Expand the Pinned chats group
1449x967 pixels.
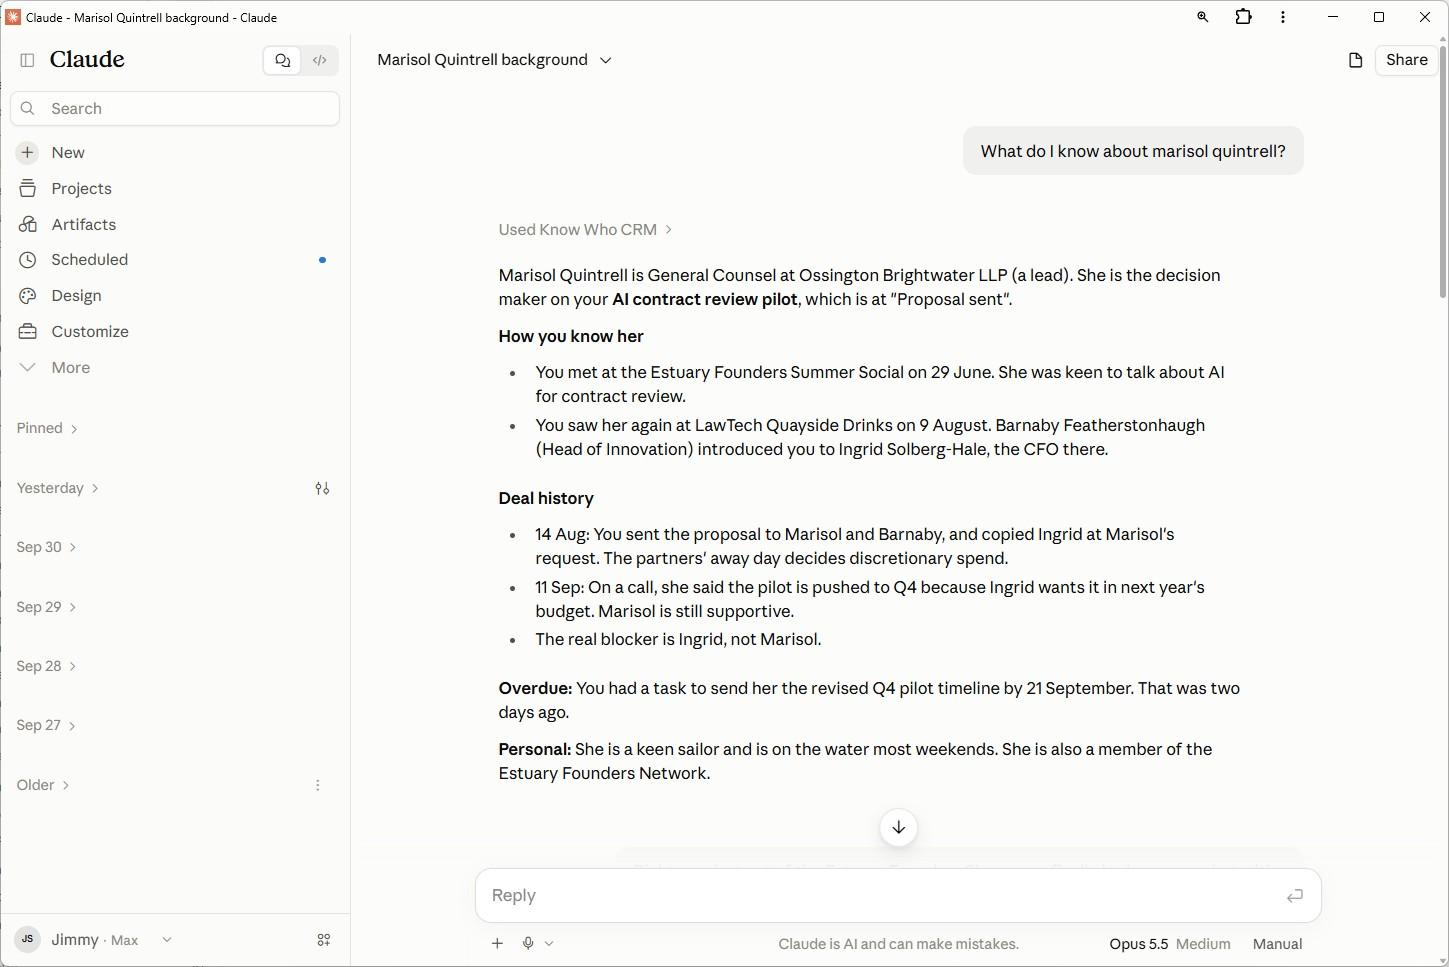pos(47,428)
